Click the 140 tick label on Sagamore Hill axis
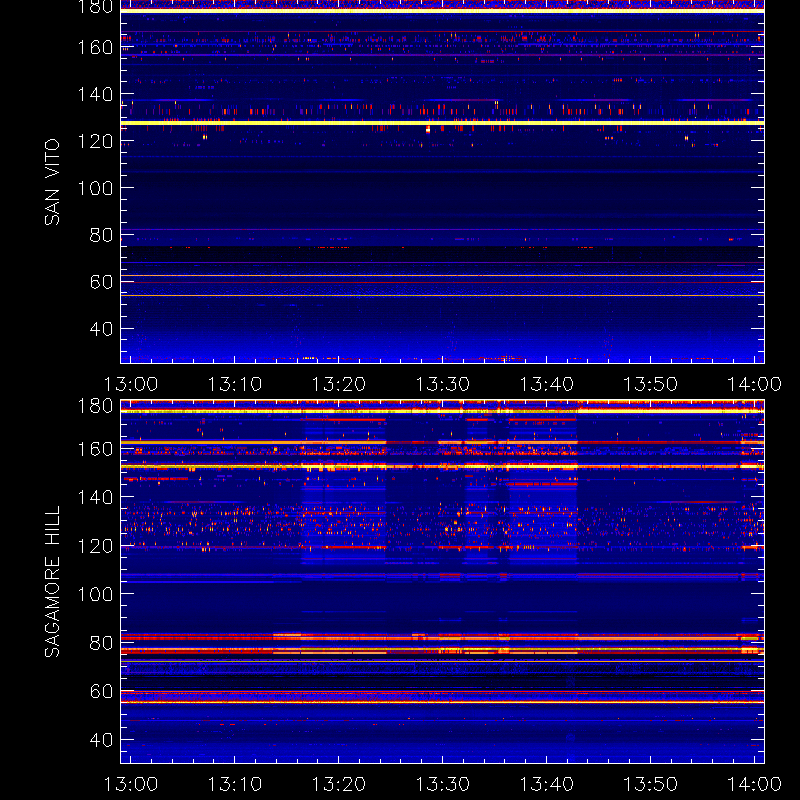Screen dimensions: 800x800 click(x=95, y=497)
